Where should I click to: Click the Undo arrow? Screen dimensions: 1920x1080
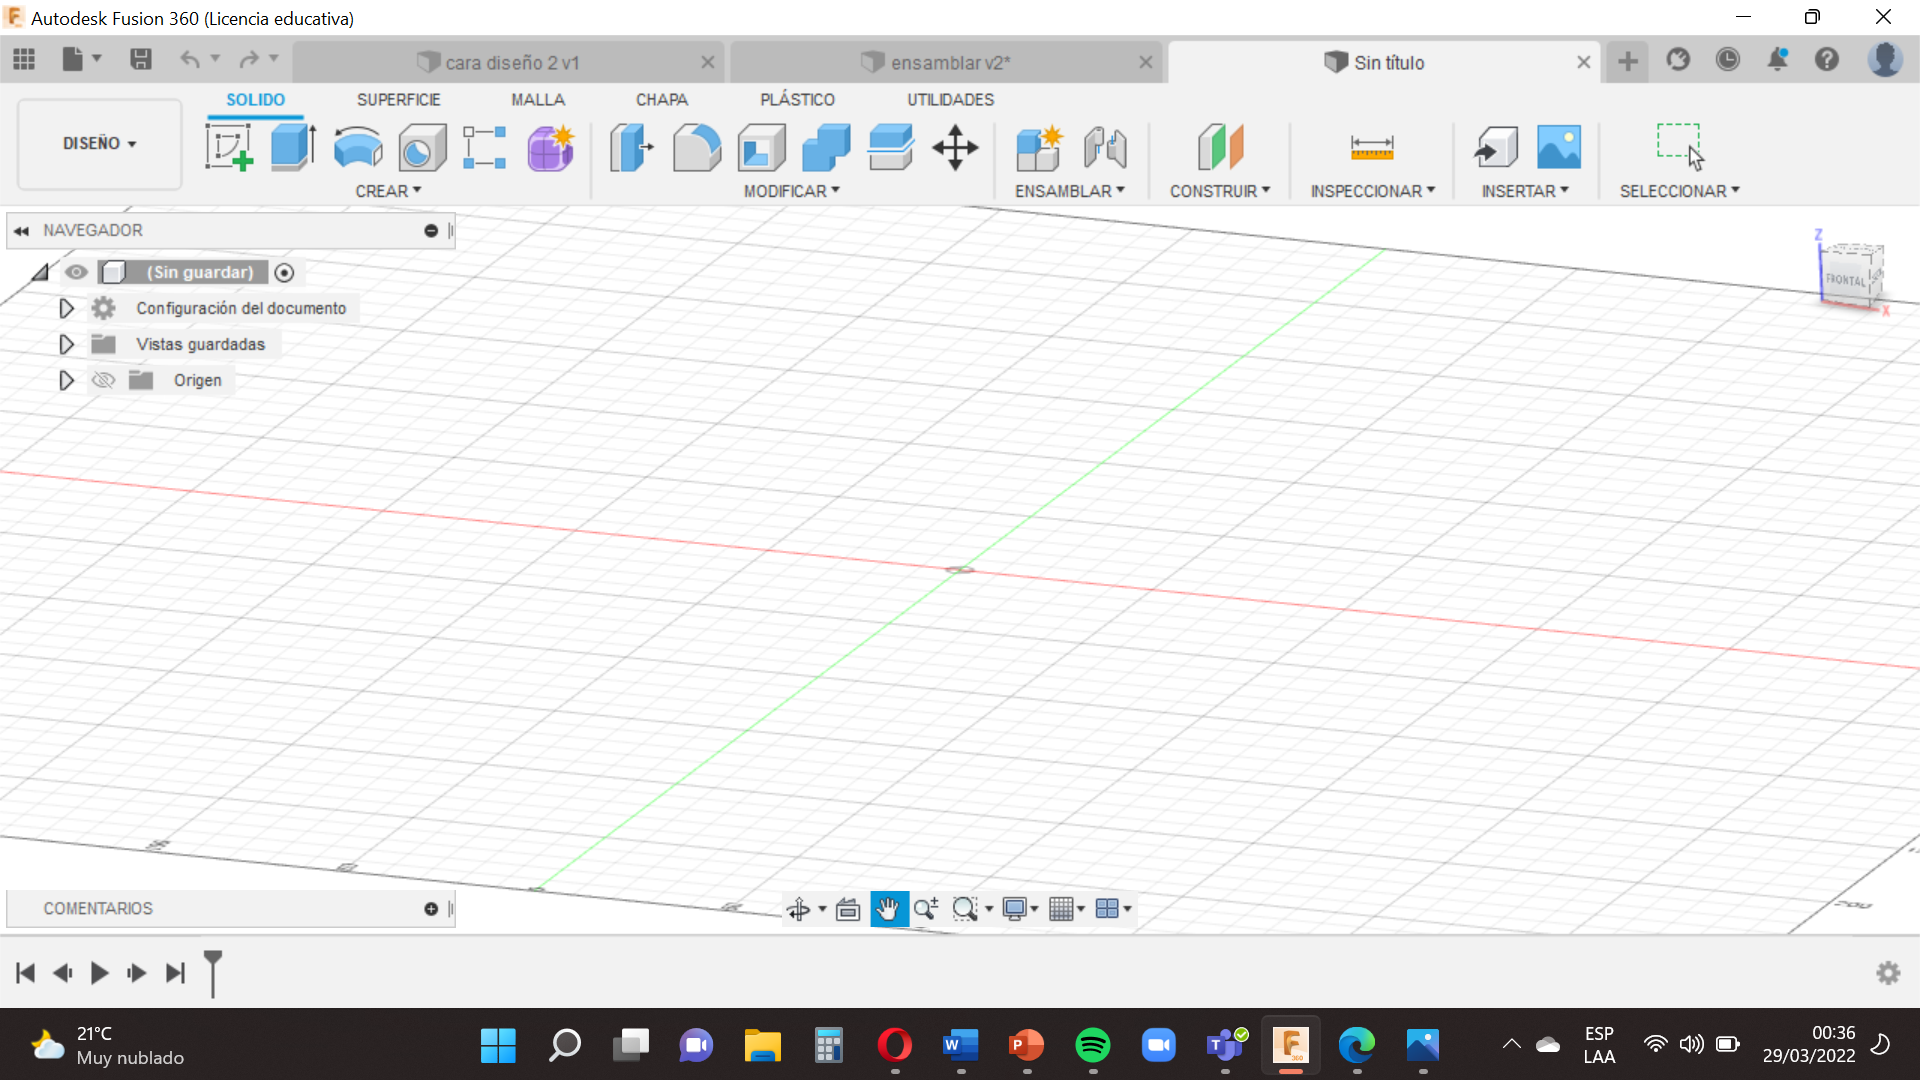click(190, 60)
